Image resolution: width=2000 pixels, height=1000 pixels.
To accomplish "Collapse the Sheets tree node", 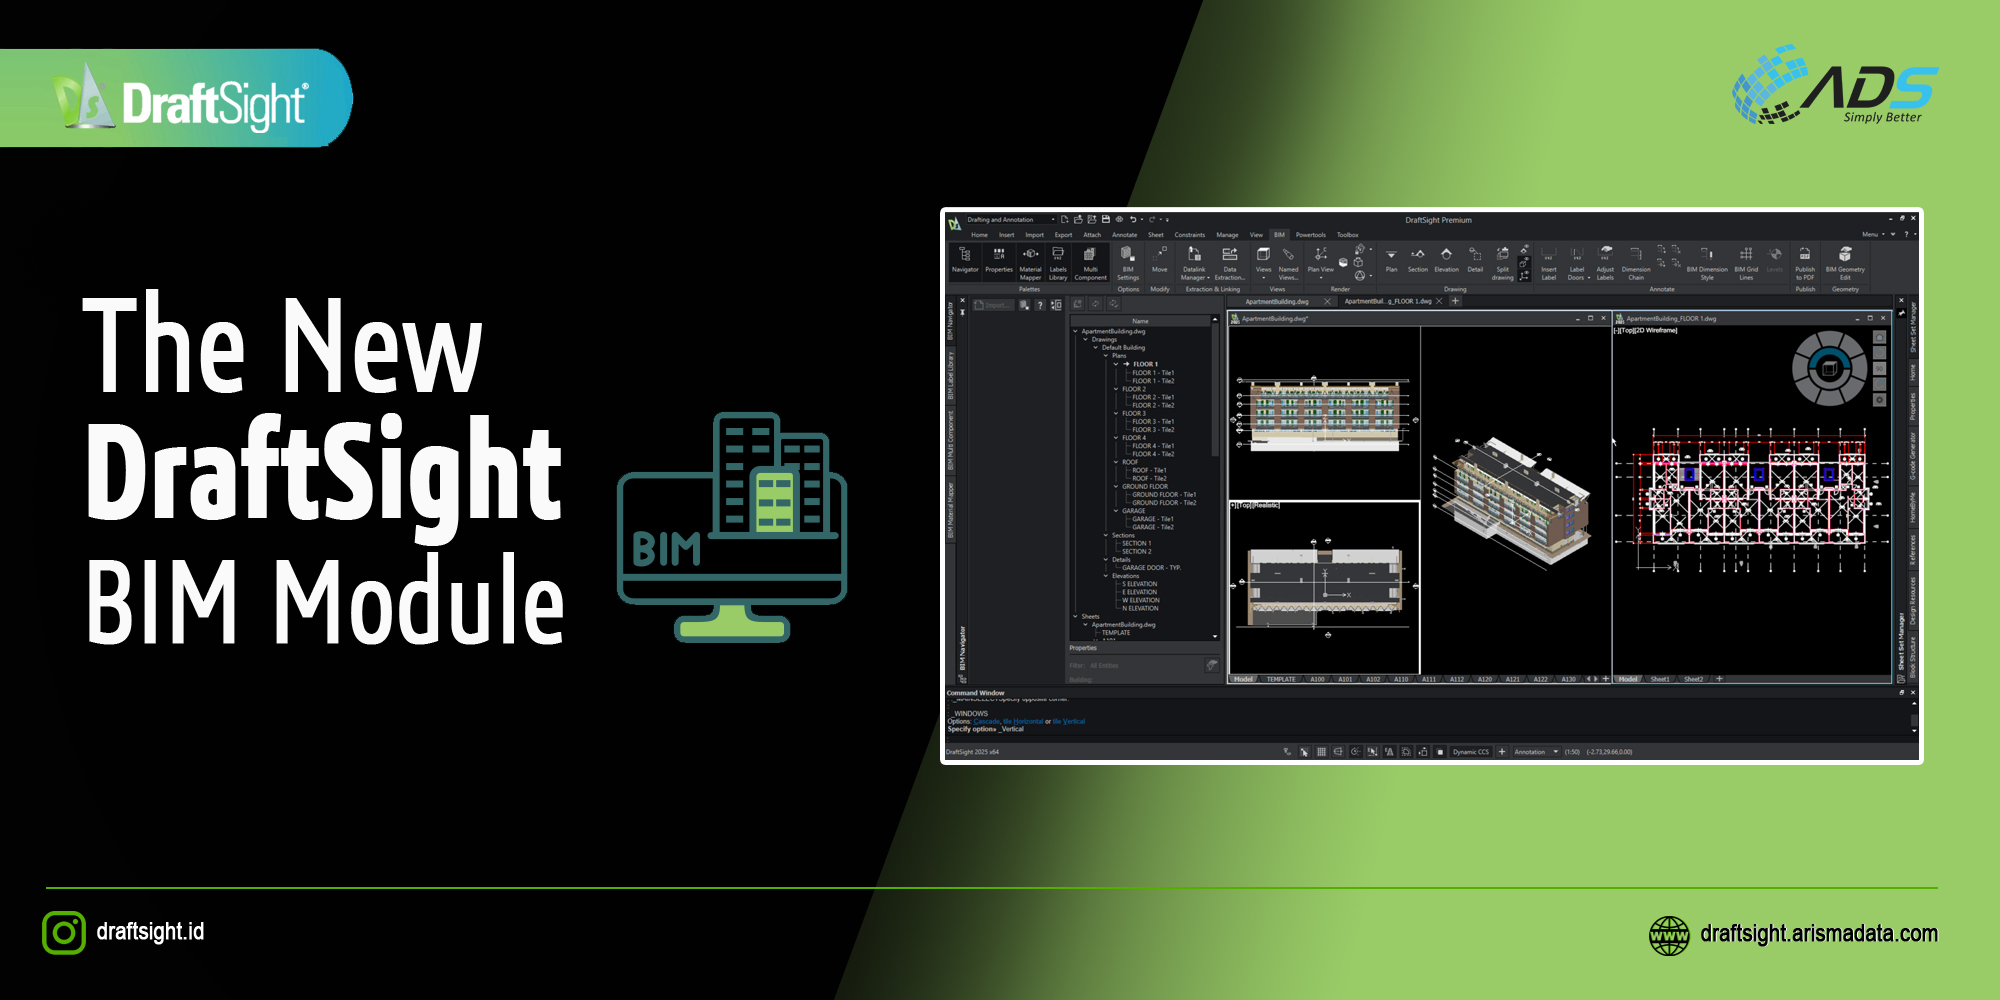I will pyautogui.click(x=1075, y=616).
